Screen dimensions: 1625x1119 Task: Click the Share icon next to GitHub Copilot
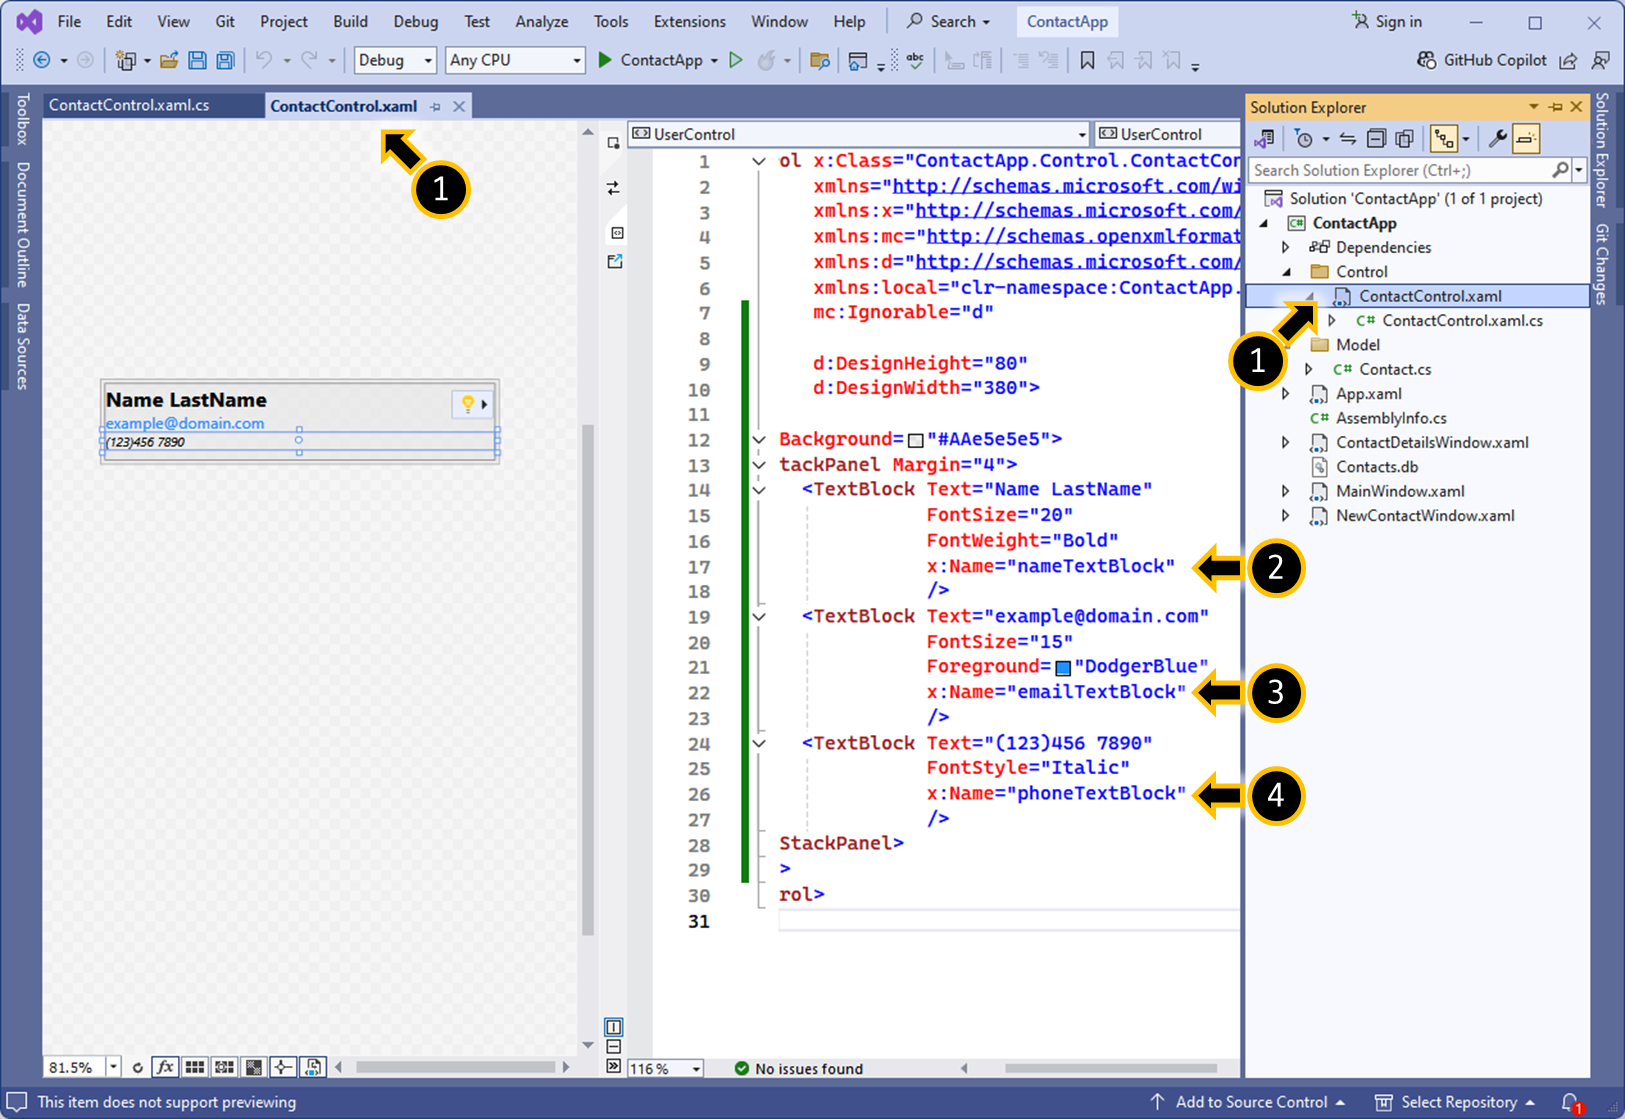coord(1568,60)
